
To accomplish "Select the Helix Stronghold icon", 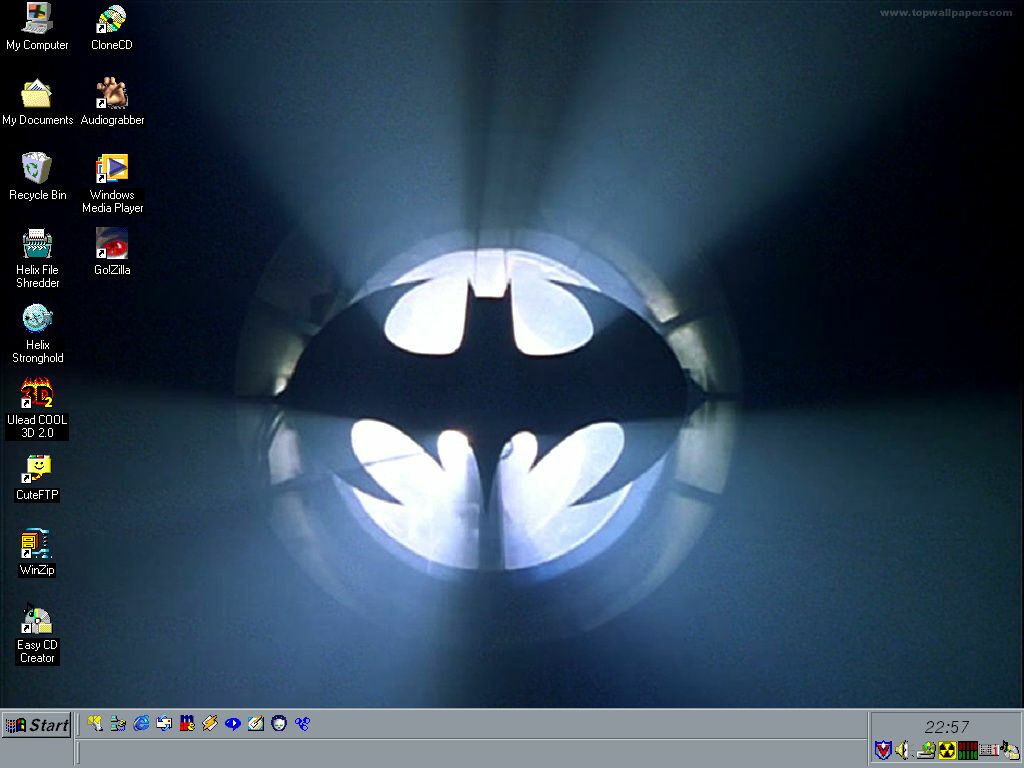I will 37,319.
